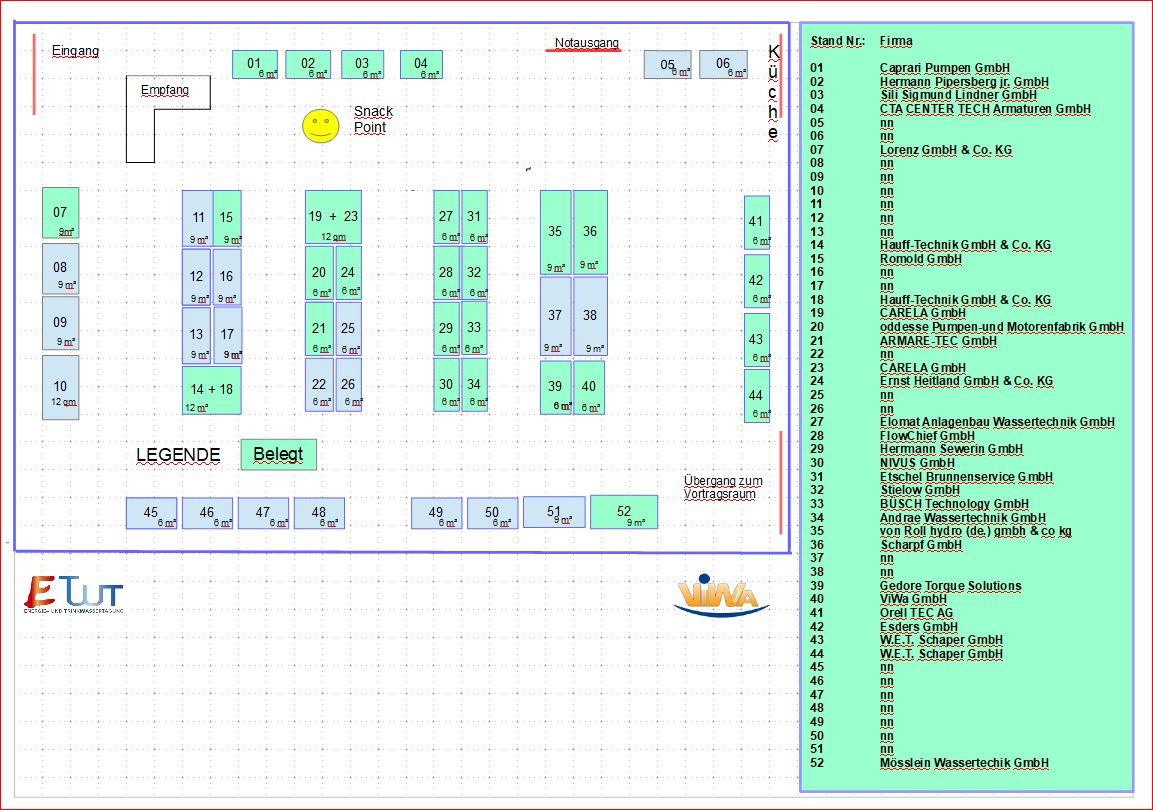Select booth 52 box
The image size is (1153, 810).
pos(624,512)
